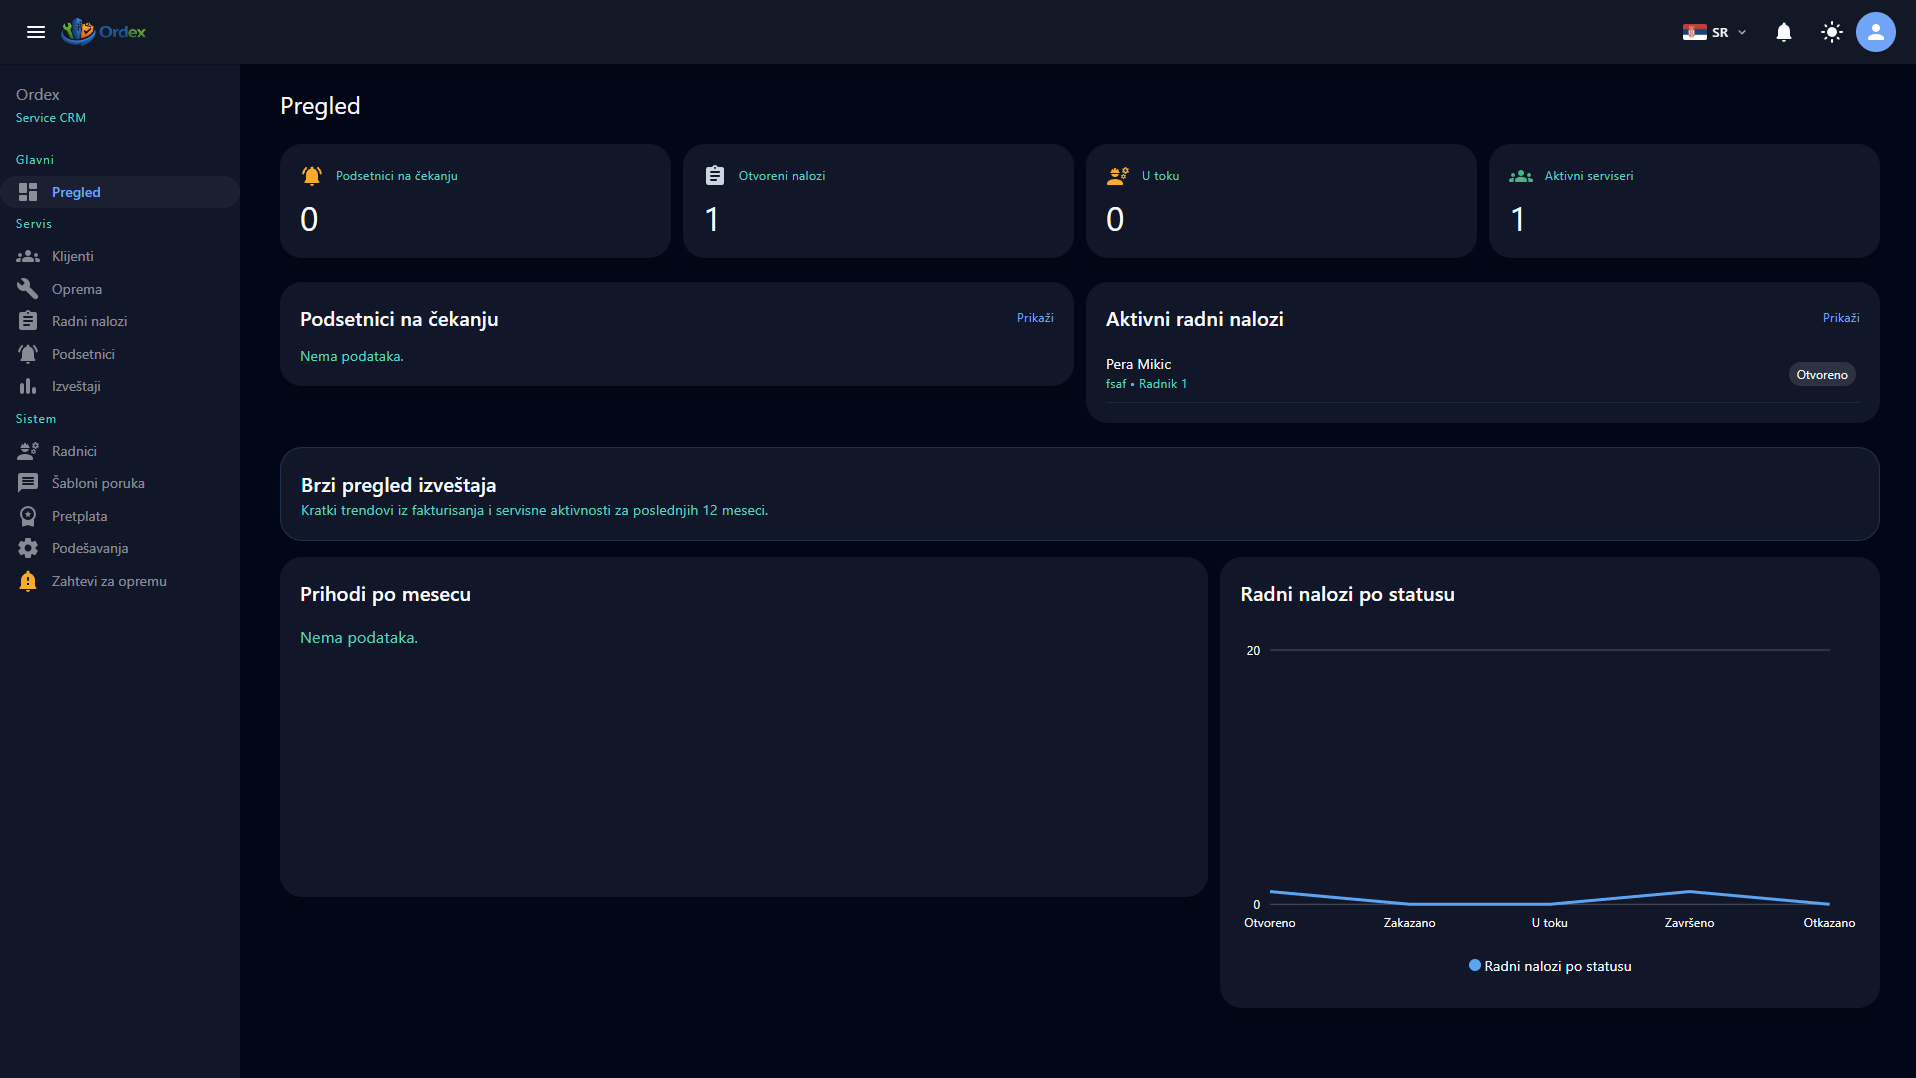This screenshot has height=1078, width=1916.
Task: Click the Radnici workers icon
Action: coord(28,451)
